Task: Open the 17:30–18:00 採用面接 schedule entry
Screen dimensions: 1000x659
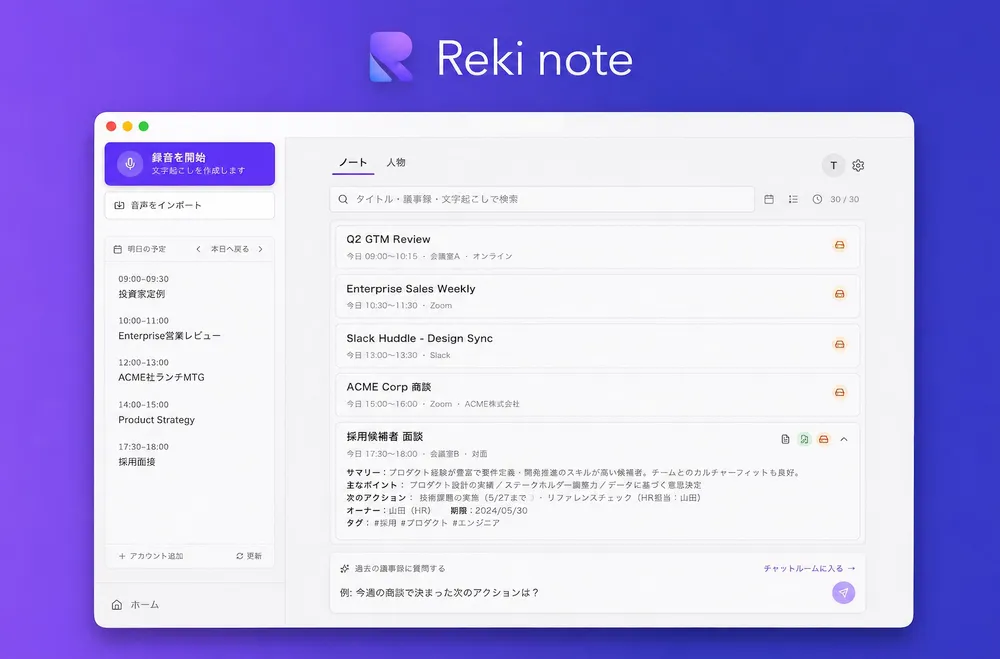Action: (189, 454)
